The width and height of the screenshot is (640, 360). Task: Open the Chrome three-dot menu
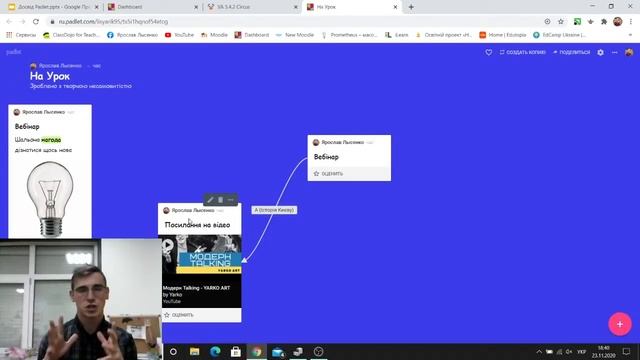631,22
